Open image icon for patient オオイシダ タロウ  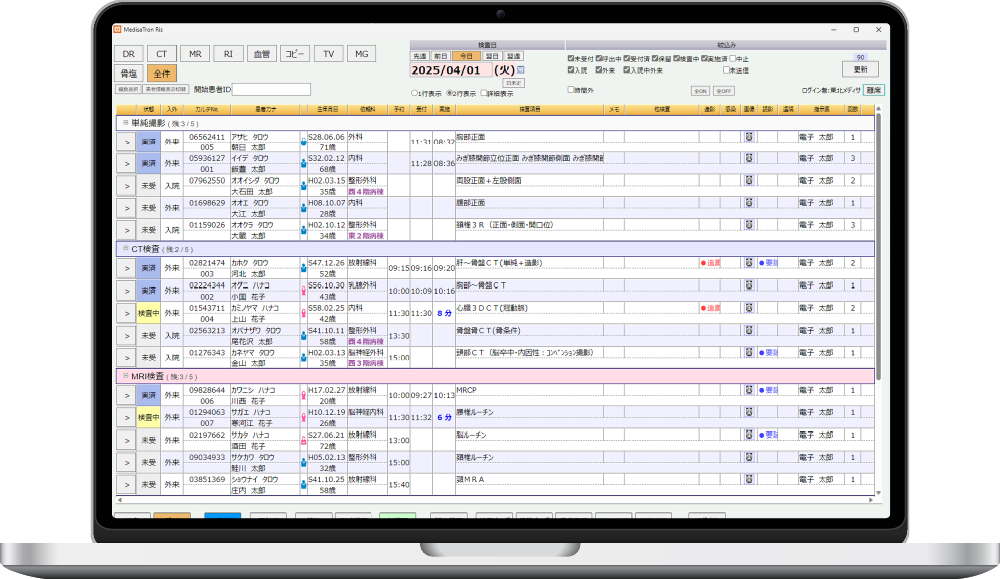click(x=749, y=180)
